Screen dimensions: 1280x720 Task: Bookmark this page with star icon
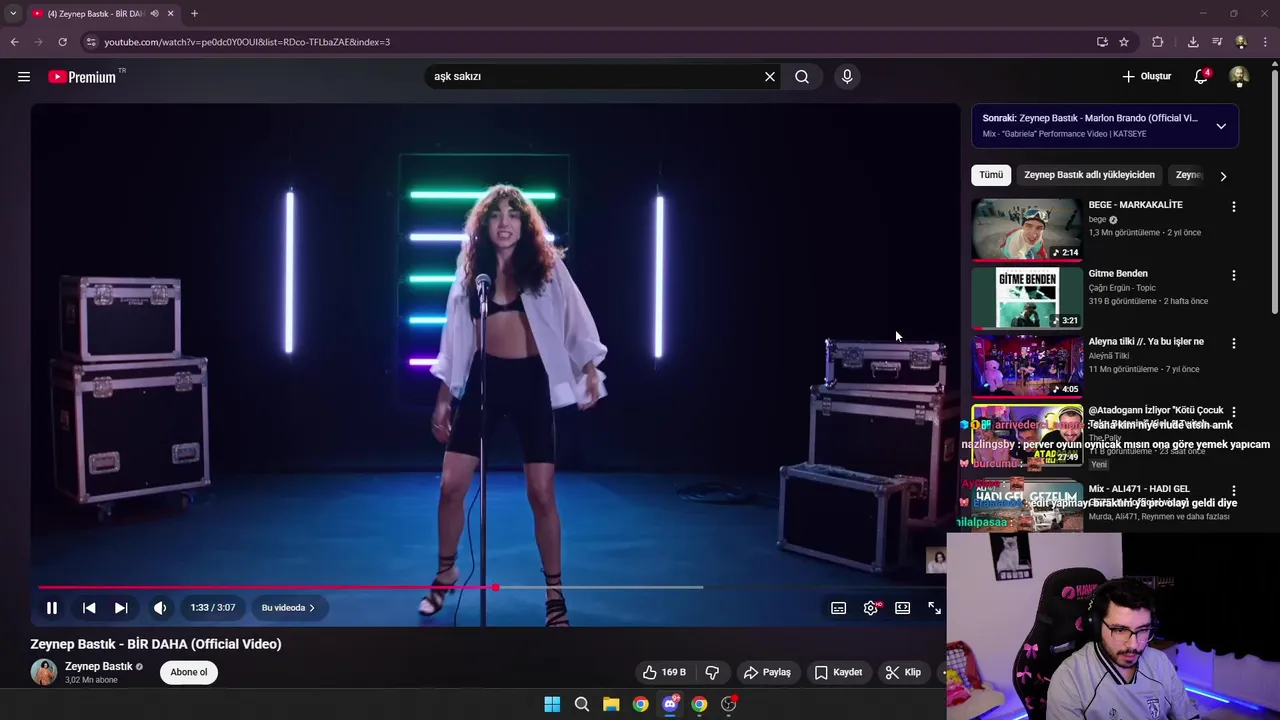point(1124,42)
